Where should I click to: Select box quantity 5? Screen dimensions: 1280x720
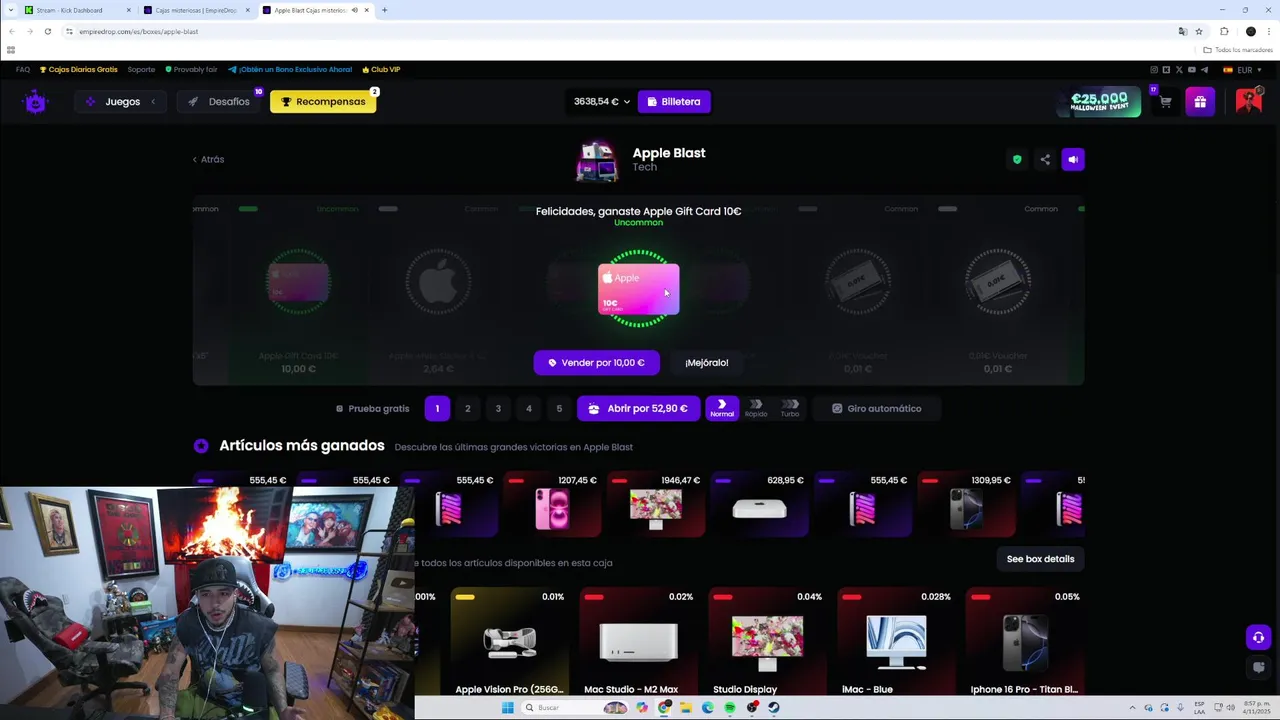559,408
